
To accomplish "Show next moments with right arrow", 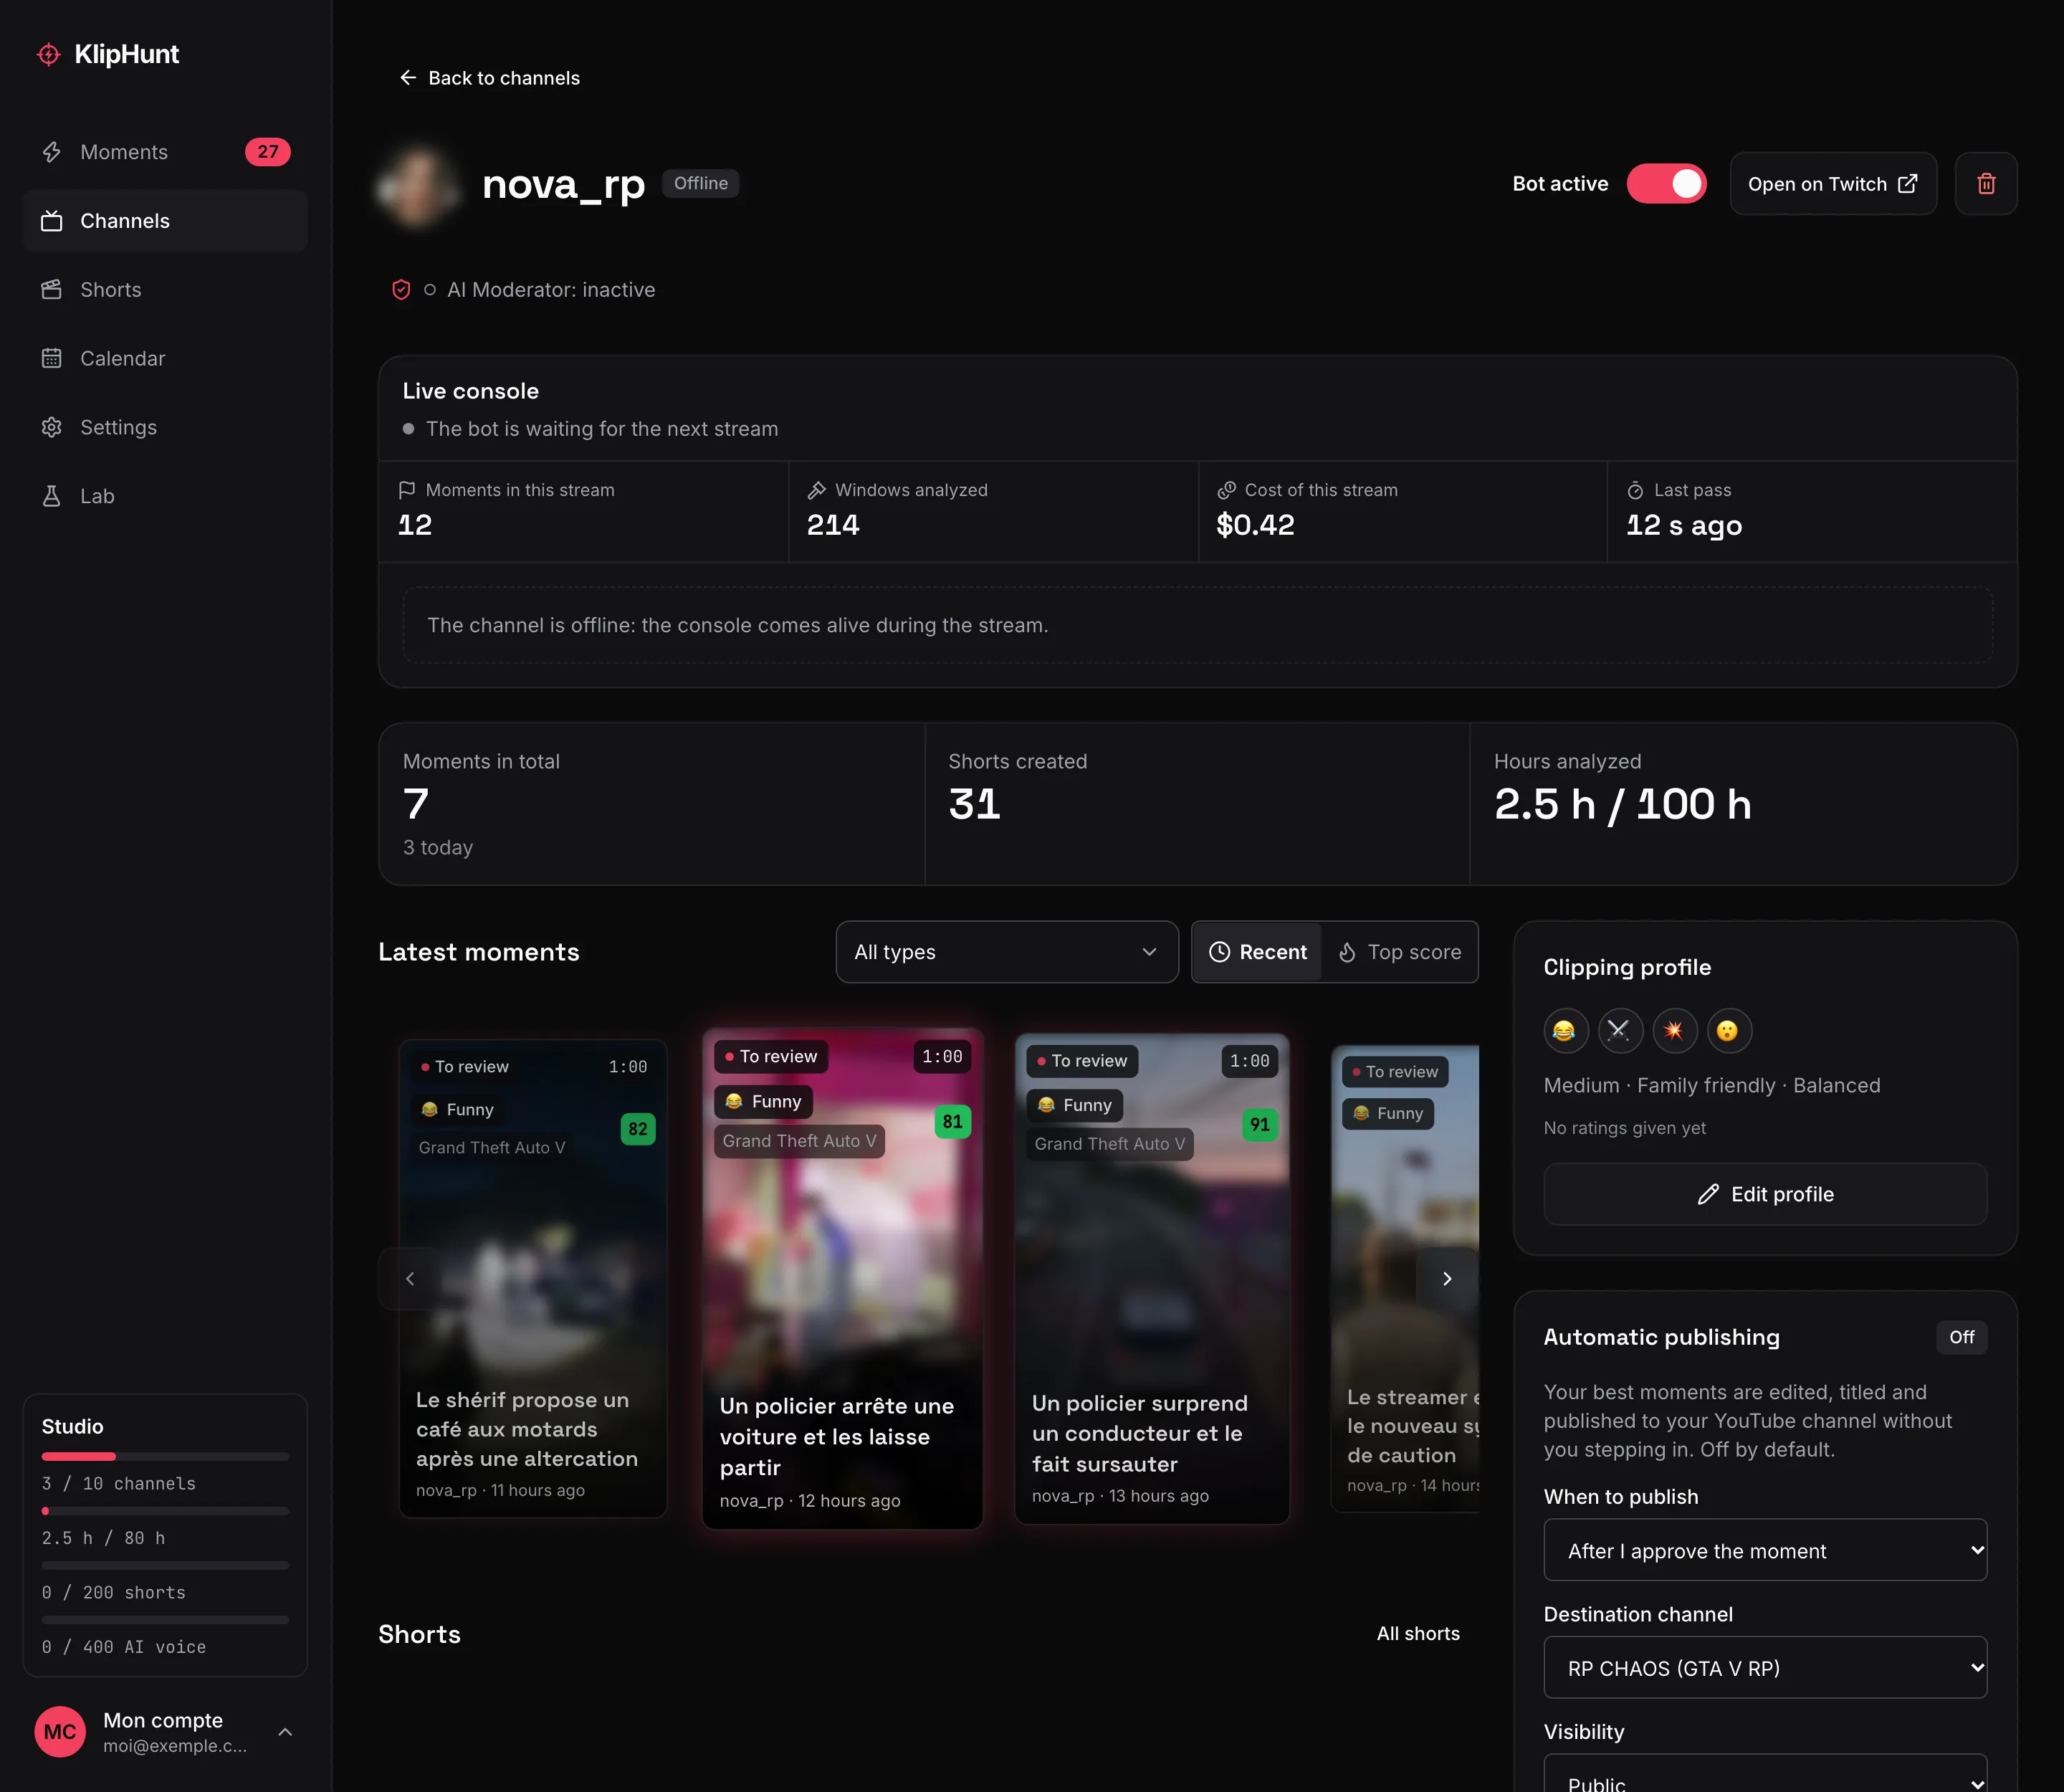I will pyautogui.click(x=1446, y=1279).
